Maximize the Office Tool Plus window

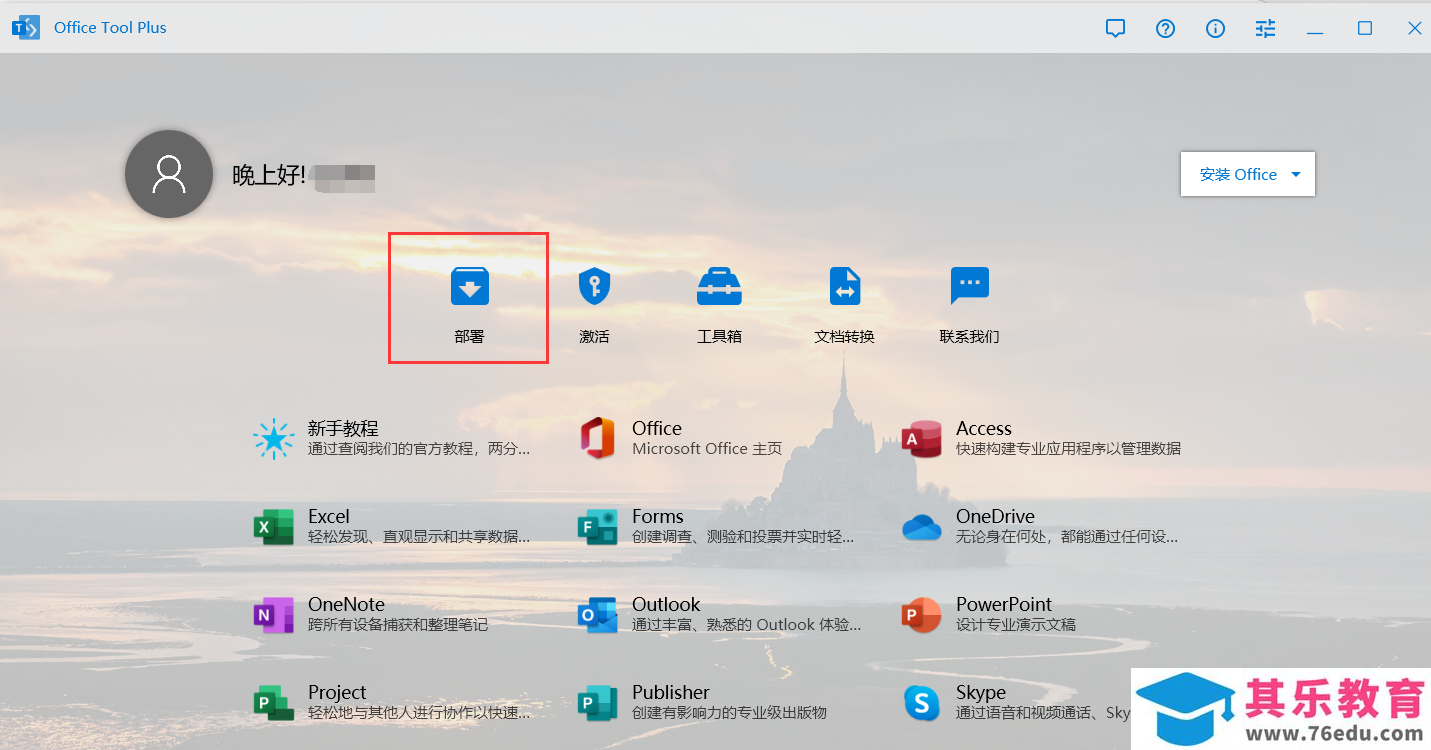coord(1365,28)
